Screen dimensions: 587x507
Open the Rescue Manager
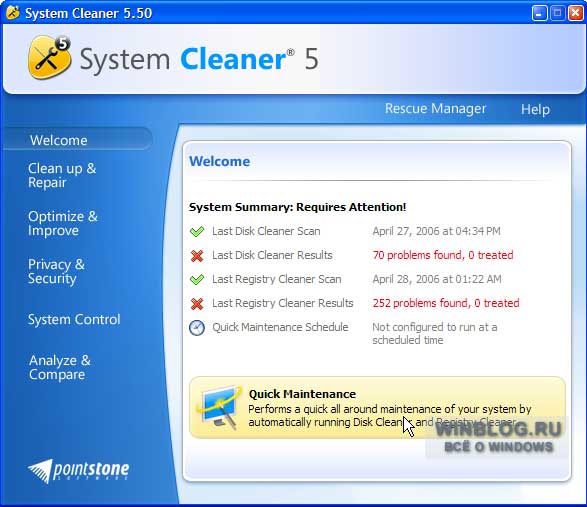(435, 109)
